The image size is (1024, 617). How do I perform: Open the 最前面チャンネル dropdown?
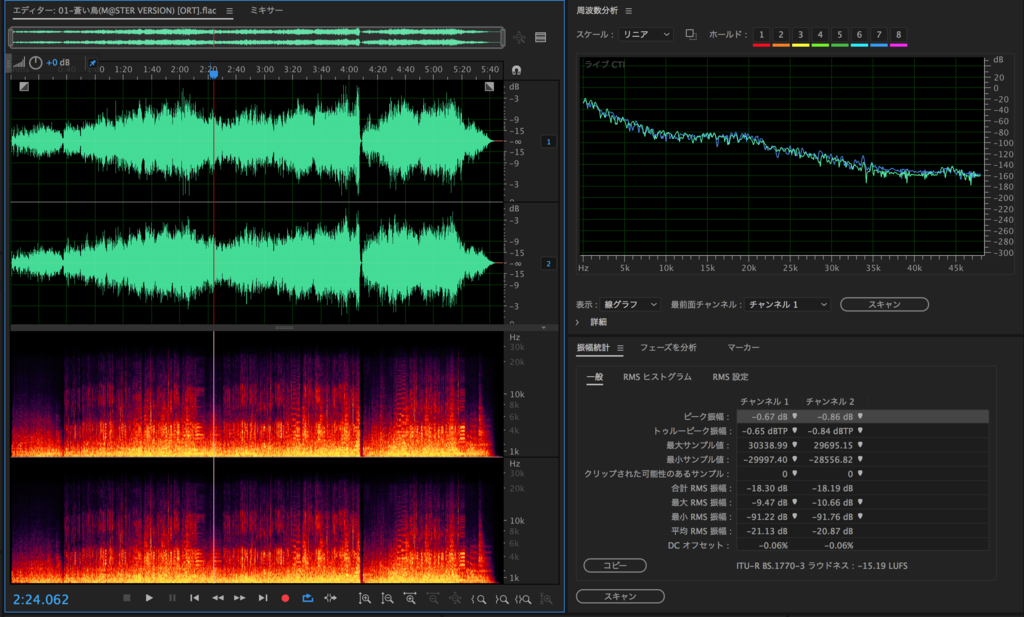coord(787,304)
